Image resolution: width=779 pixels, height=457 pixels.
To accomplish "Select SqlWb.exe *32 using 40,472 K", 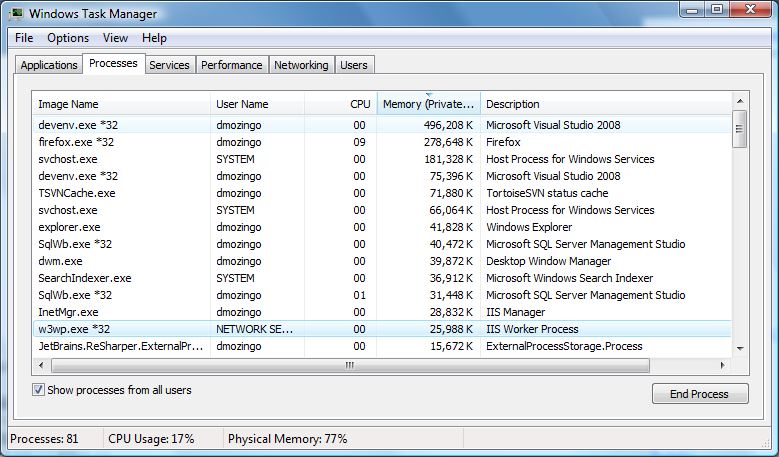I will point(382,244).
